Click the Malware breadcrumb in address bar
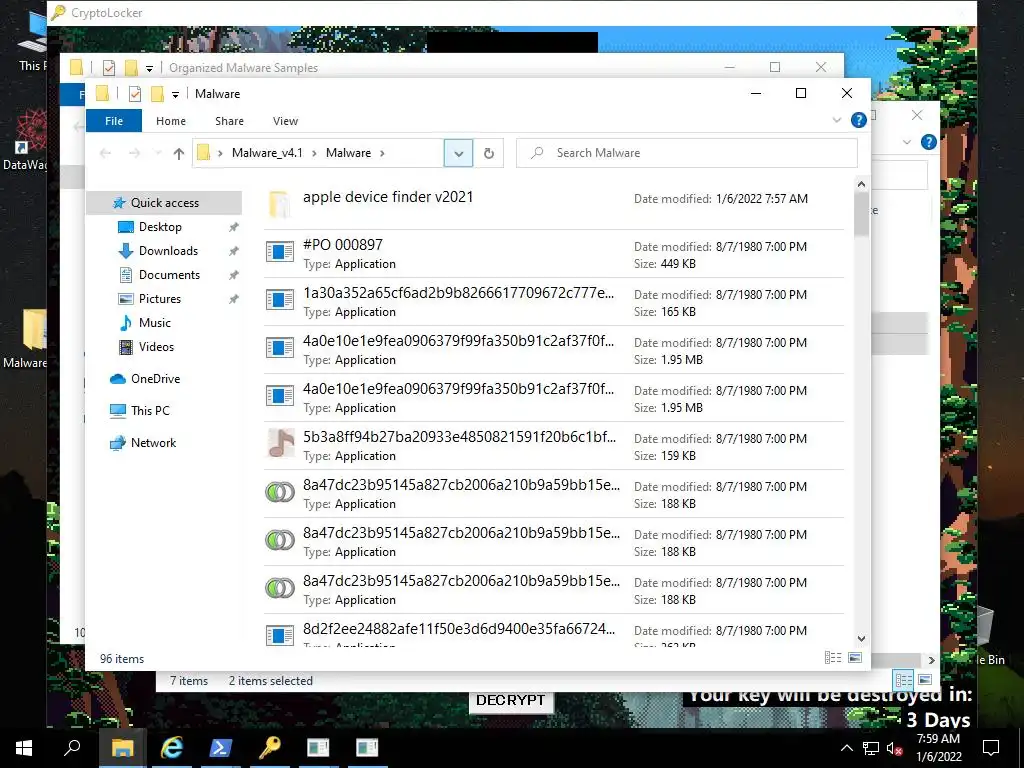This screenshot has width=1024, height=768. (348, 153)
